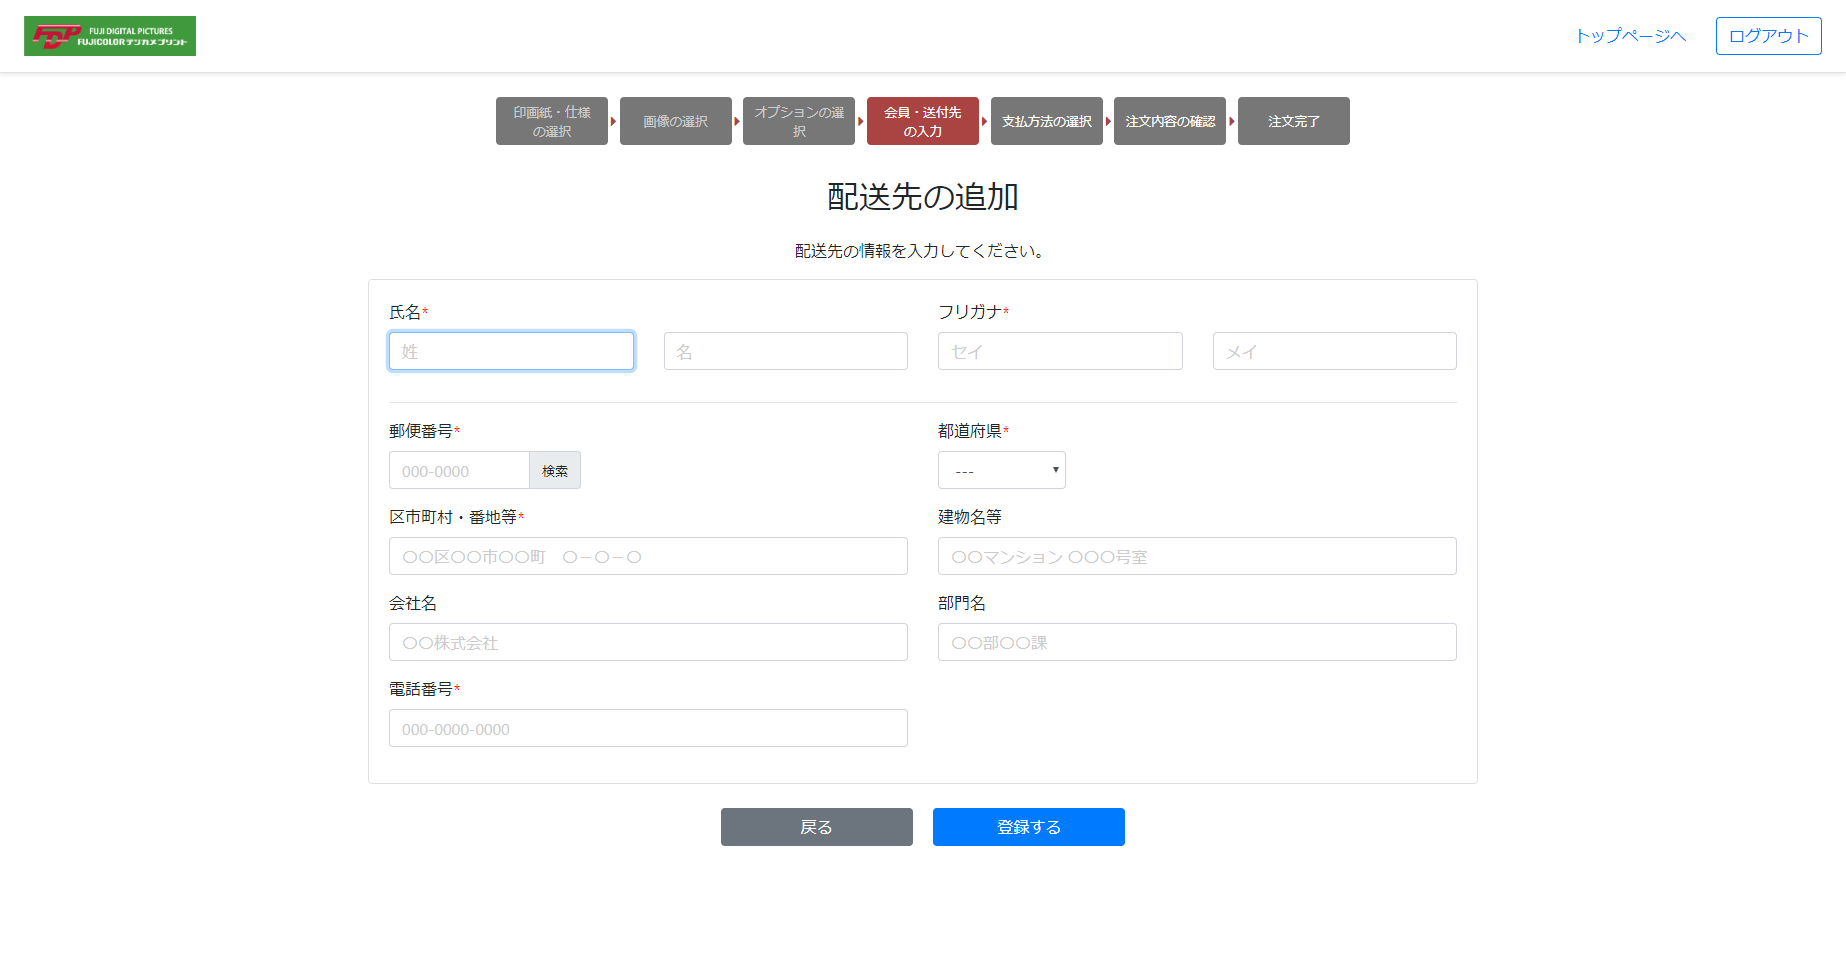The image size is (1846, 977).
Task: Click the 部門名 department field
Action: 1197,642
